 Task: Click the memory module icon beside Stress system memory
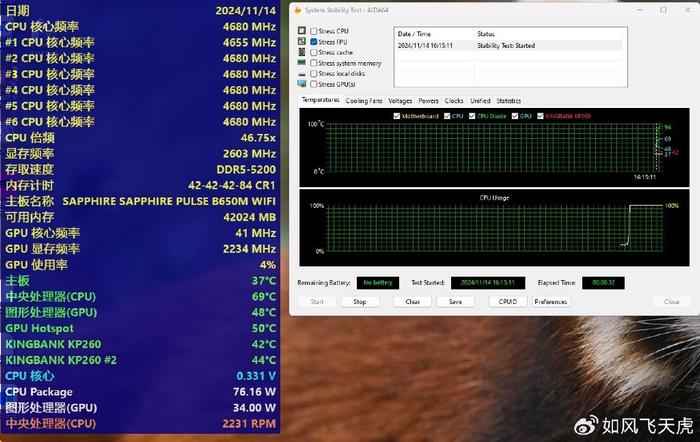(302, 63)
